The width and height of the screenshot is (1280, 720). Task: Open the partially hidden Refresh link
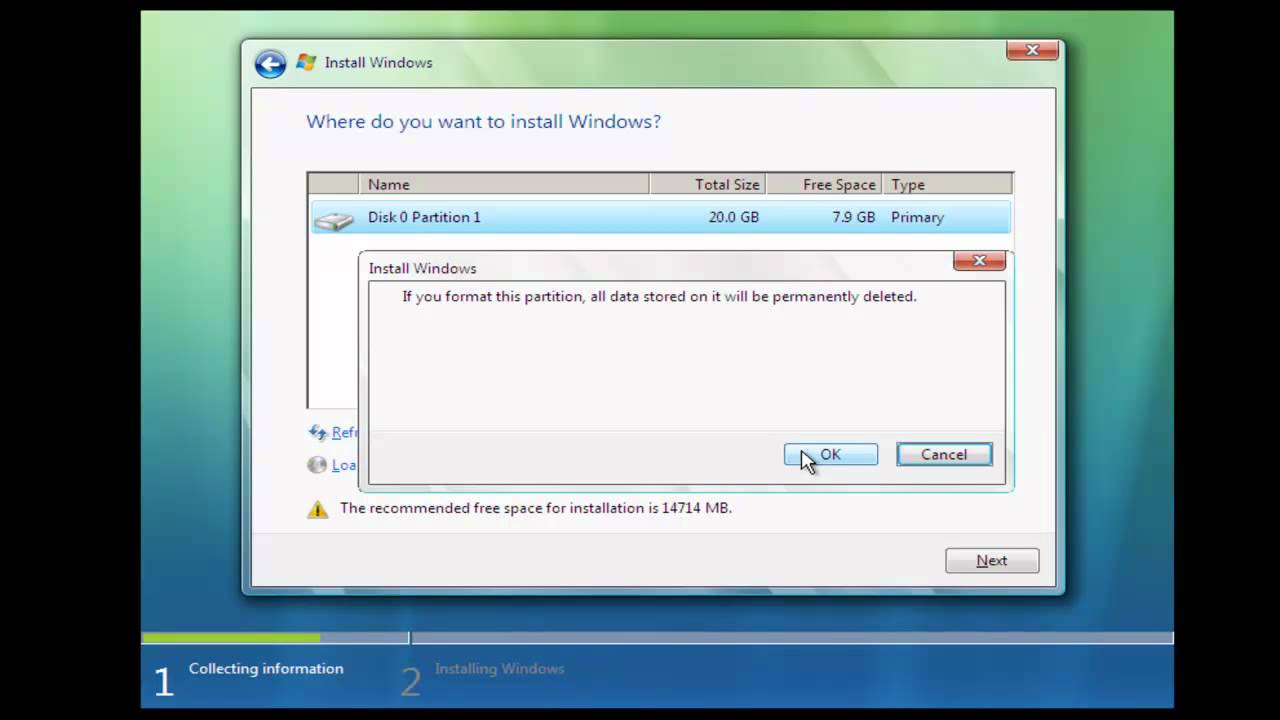tap(345, 433)
